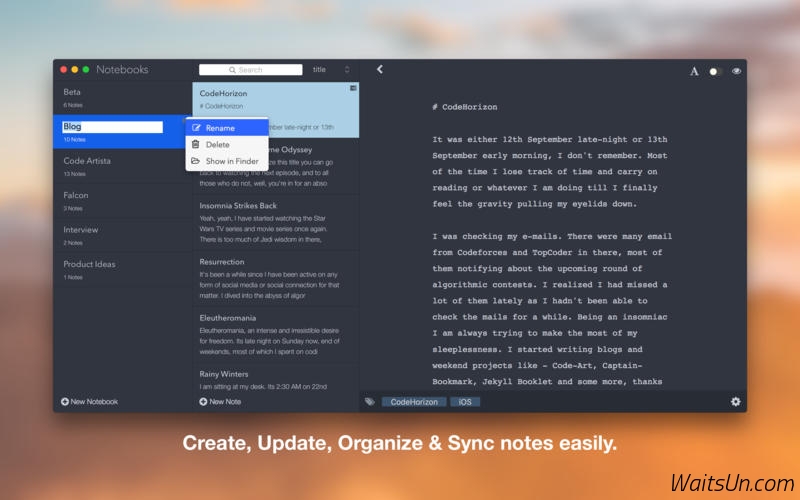The height and width of the screenshot is (500, 800).
Task: Click the folder icon beside Show in Finder
Action: pyautogui.click(x=195, y=161)
